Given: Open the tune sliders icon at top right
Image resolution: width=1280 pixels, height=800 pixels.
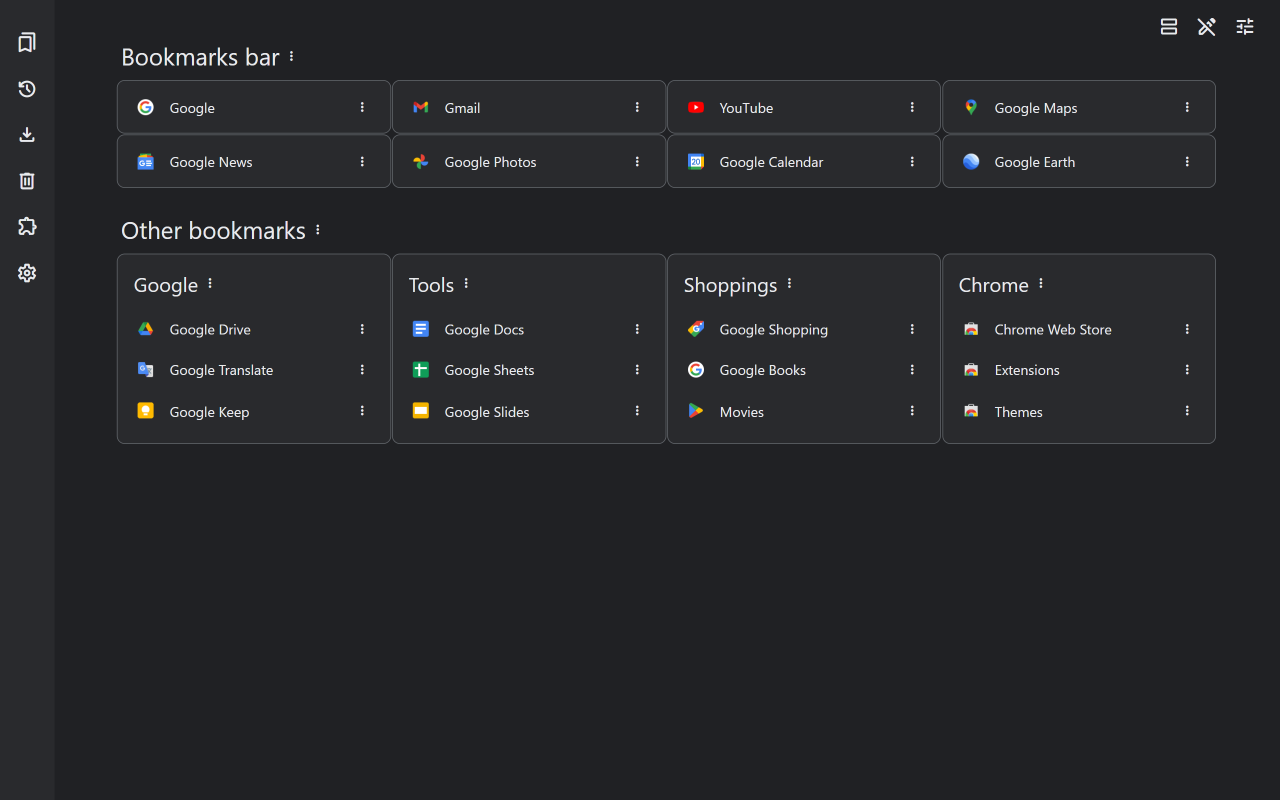Looking at the screenshot, I should coord(1245,27).
